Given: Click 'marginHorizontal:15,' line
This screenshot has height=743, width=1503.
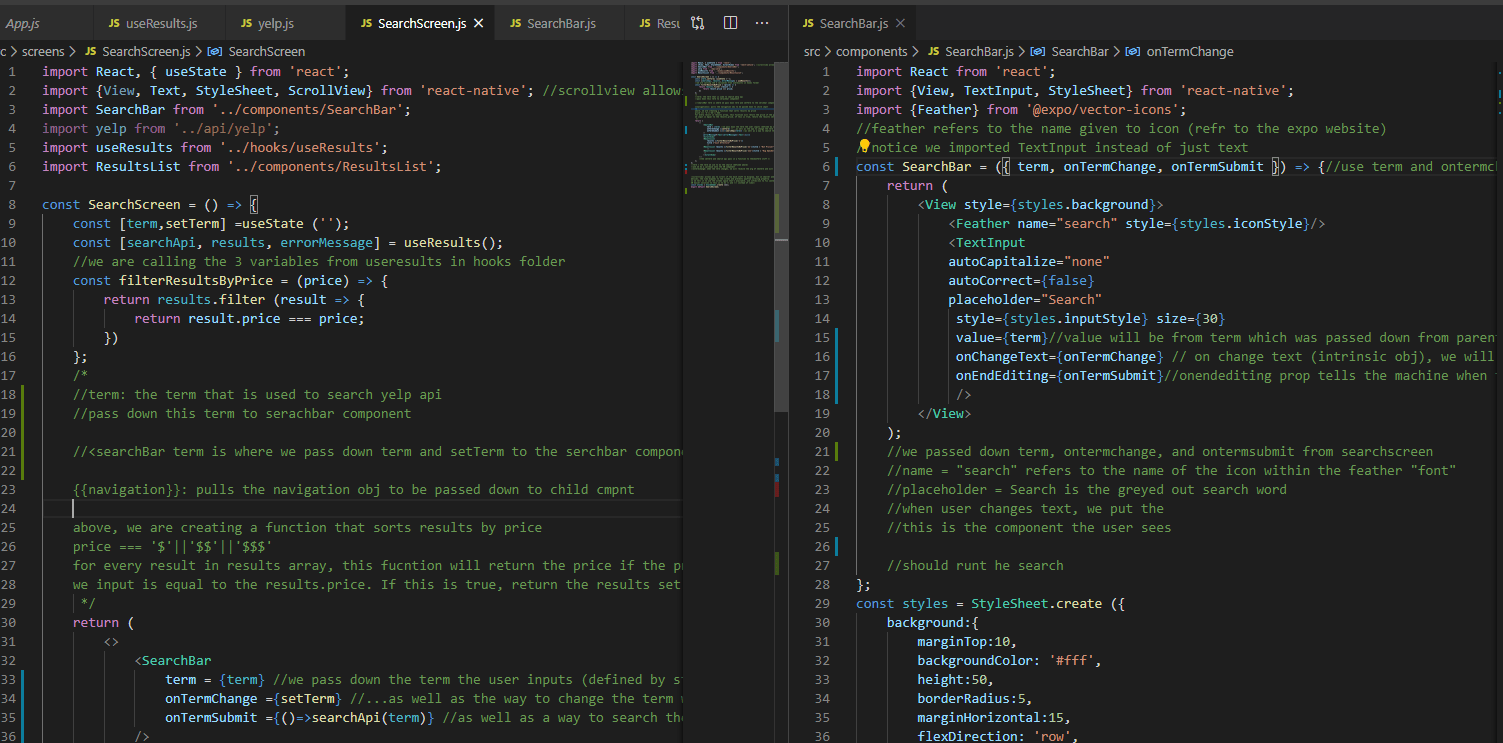Looking at the screenshot, I should point(994,717).
